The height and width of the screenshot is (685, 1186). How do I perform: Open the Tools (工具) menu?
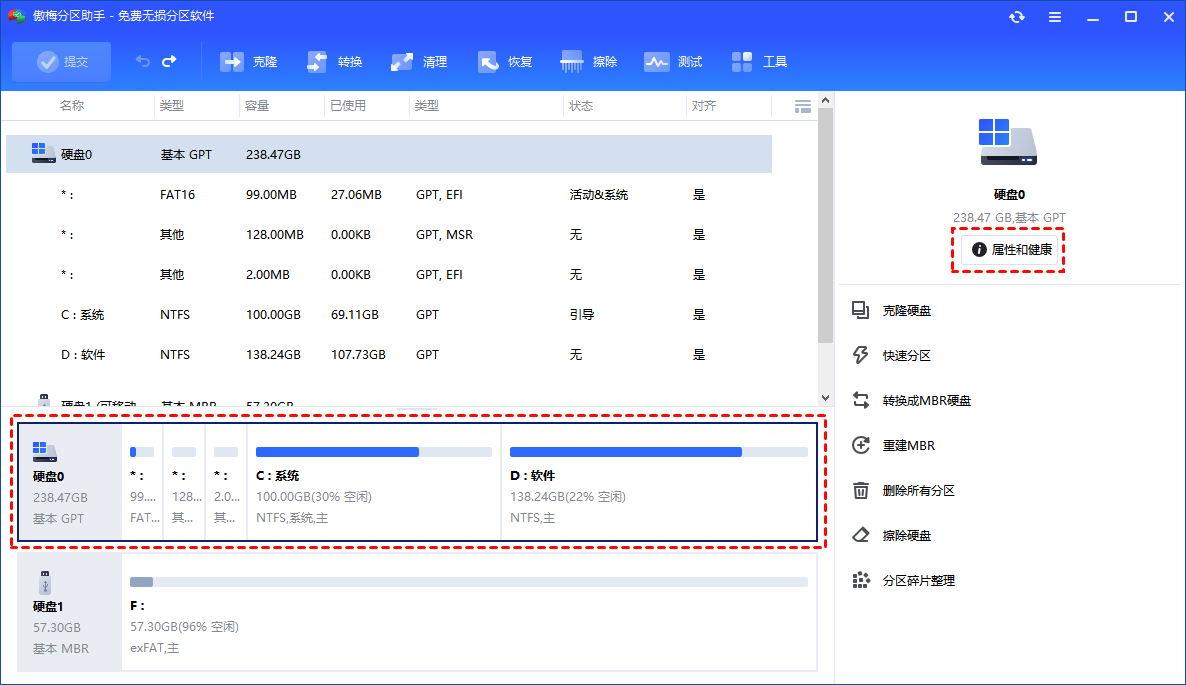coord(742,62)
